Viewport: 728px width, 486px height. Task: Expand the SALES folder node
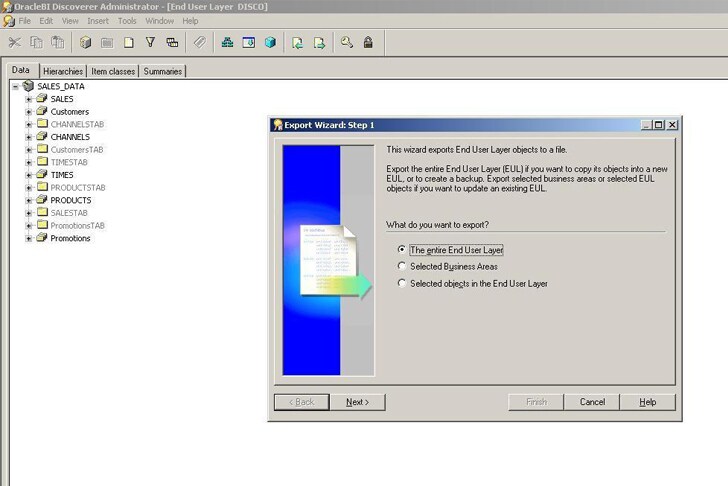29,99
